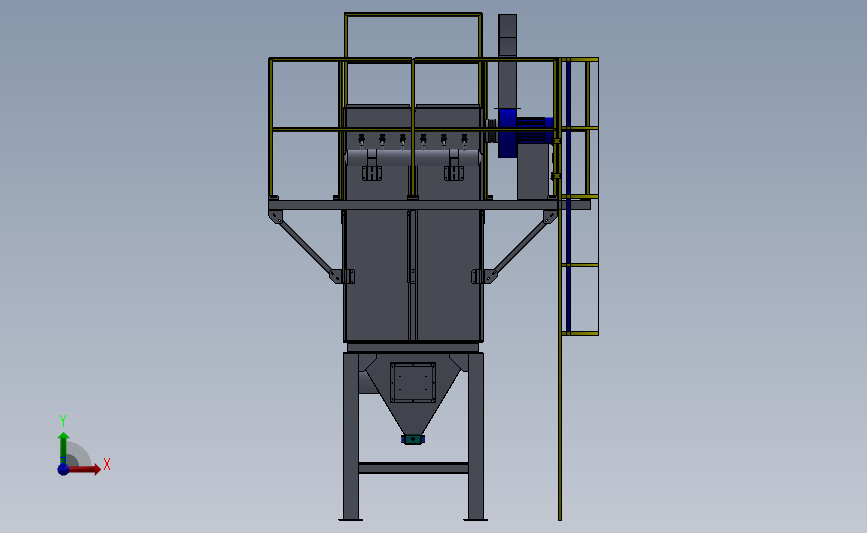Select the teal discharge valve under the hopper
This screenshot has height=533, width=867.
pyautogui.click(x=412, y=440)
